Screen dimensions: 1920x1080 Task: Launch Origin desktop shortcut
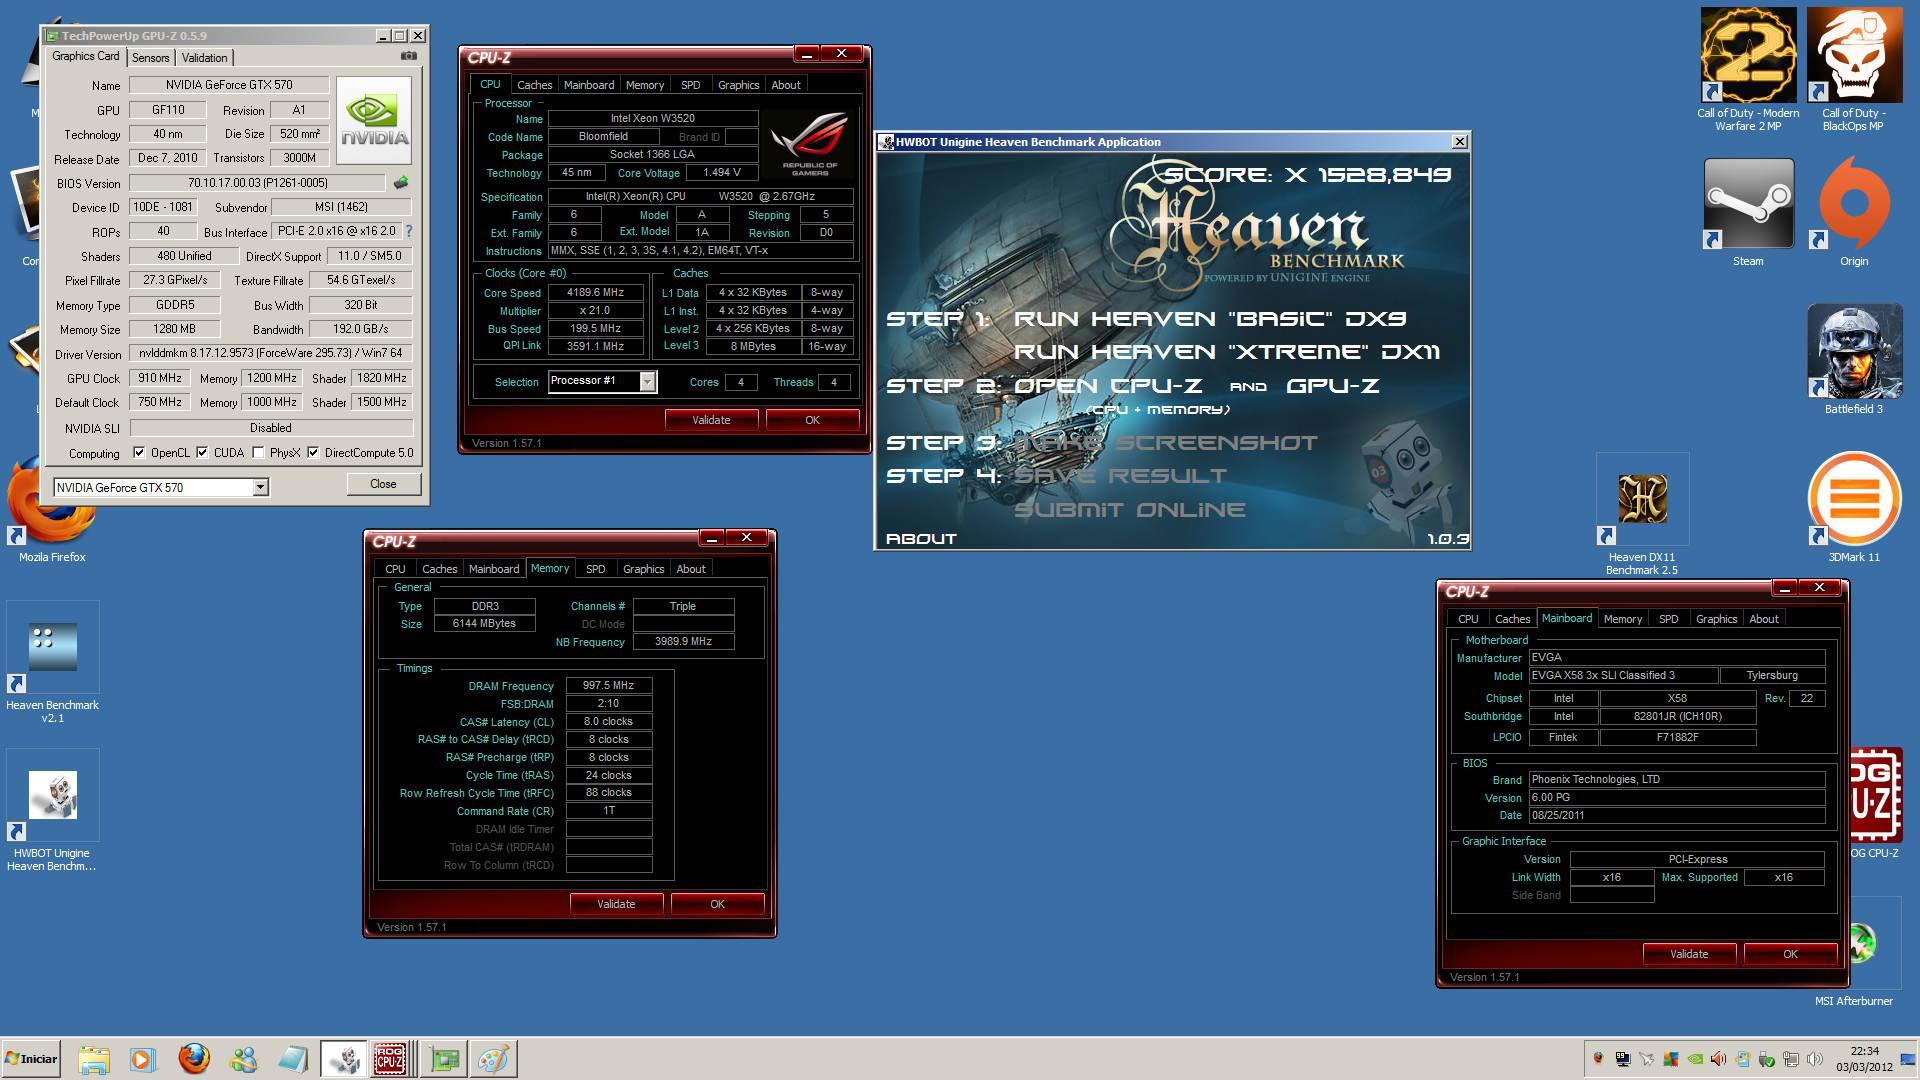1853,212
